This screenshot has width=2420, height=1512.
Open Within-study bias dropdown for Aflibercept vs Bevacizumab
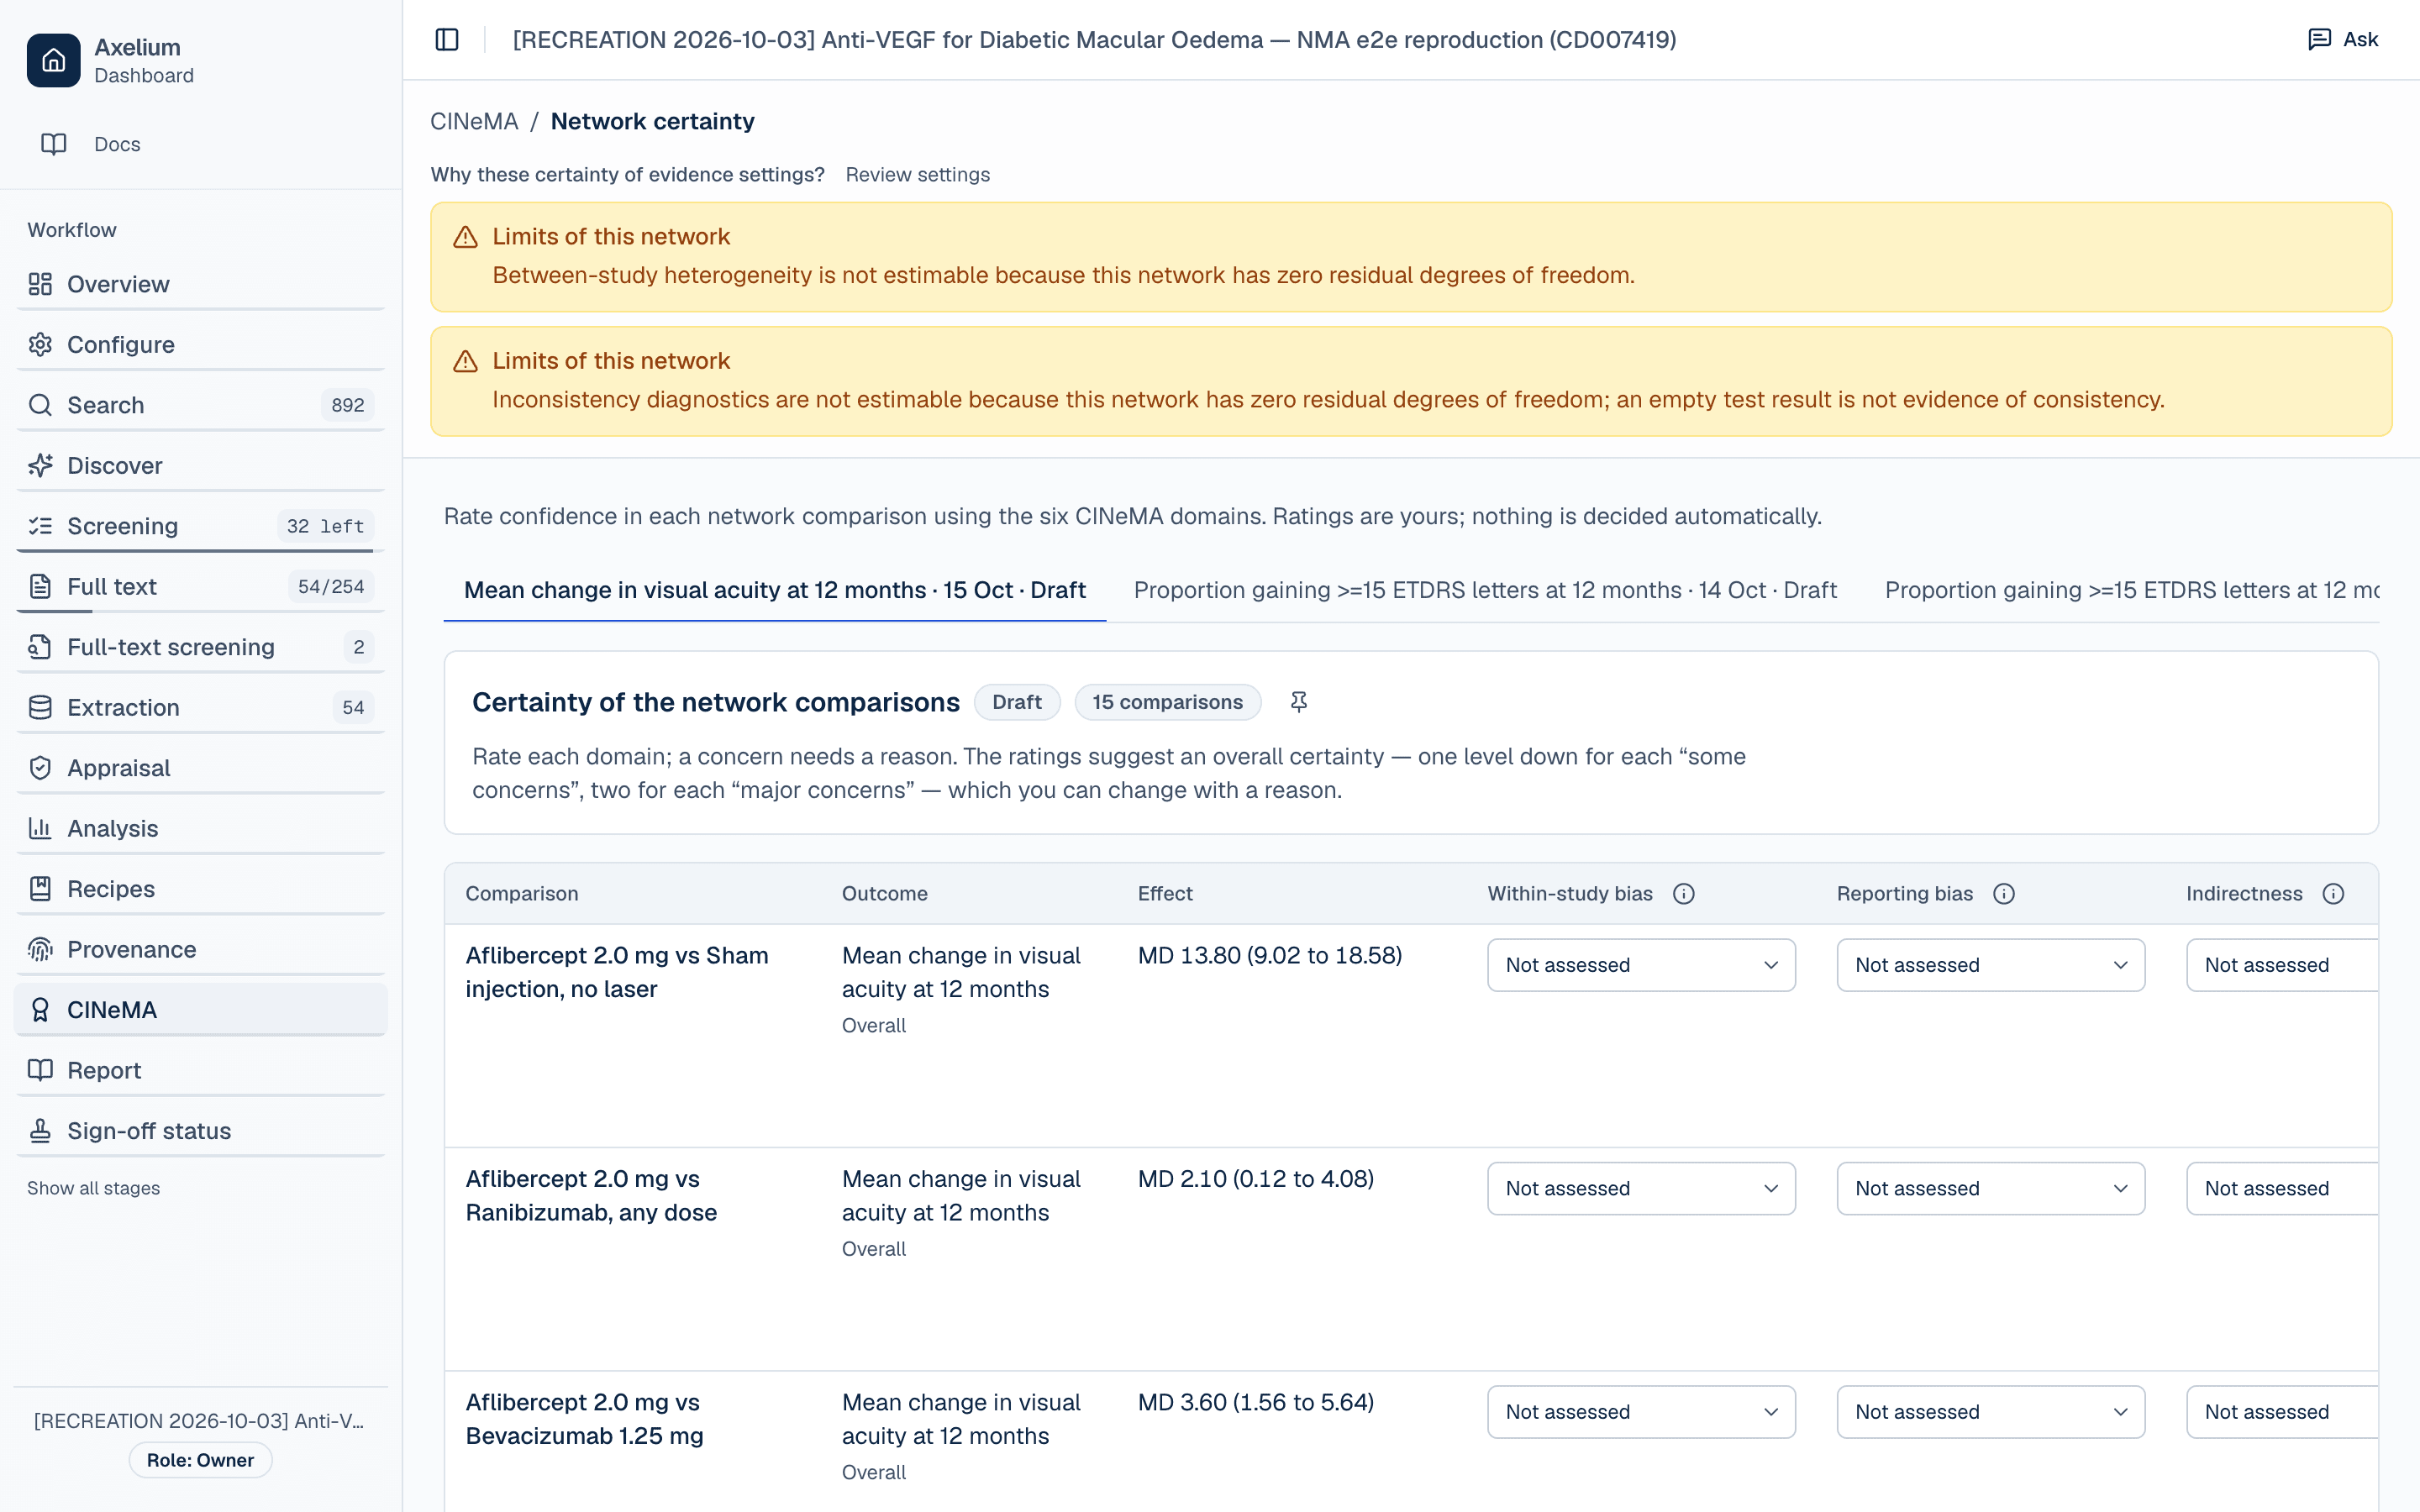point(1641,1412)
